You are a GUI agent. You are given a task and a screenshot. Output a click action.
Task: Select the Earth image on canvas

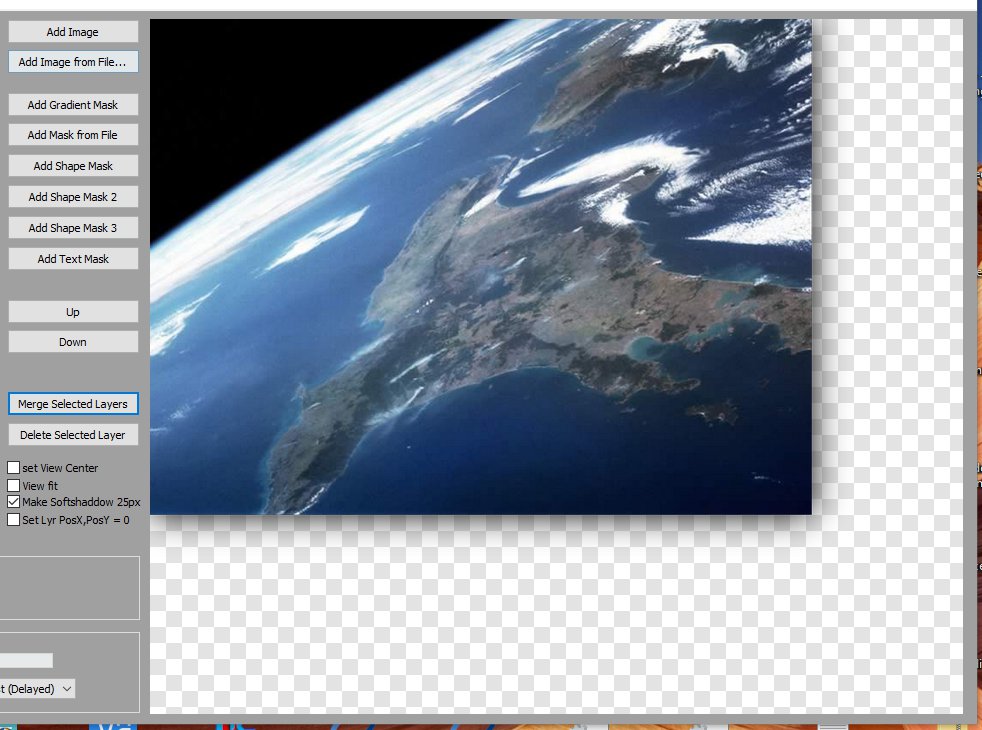click(480, 267)
